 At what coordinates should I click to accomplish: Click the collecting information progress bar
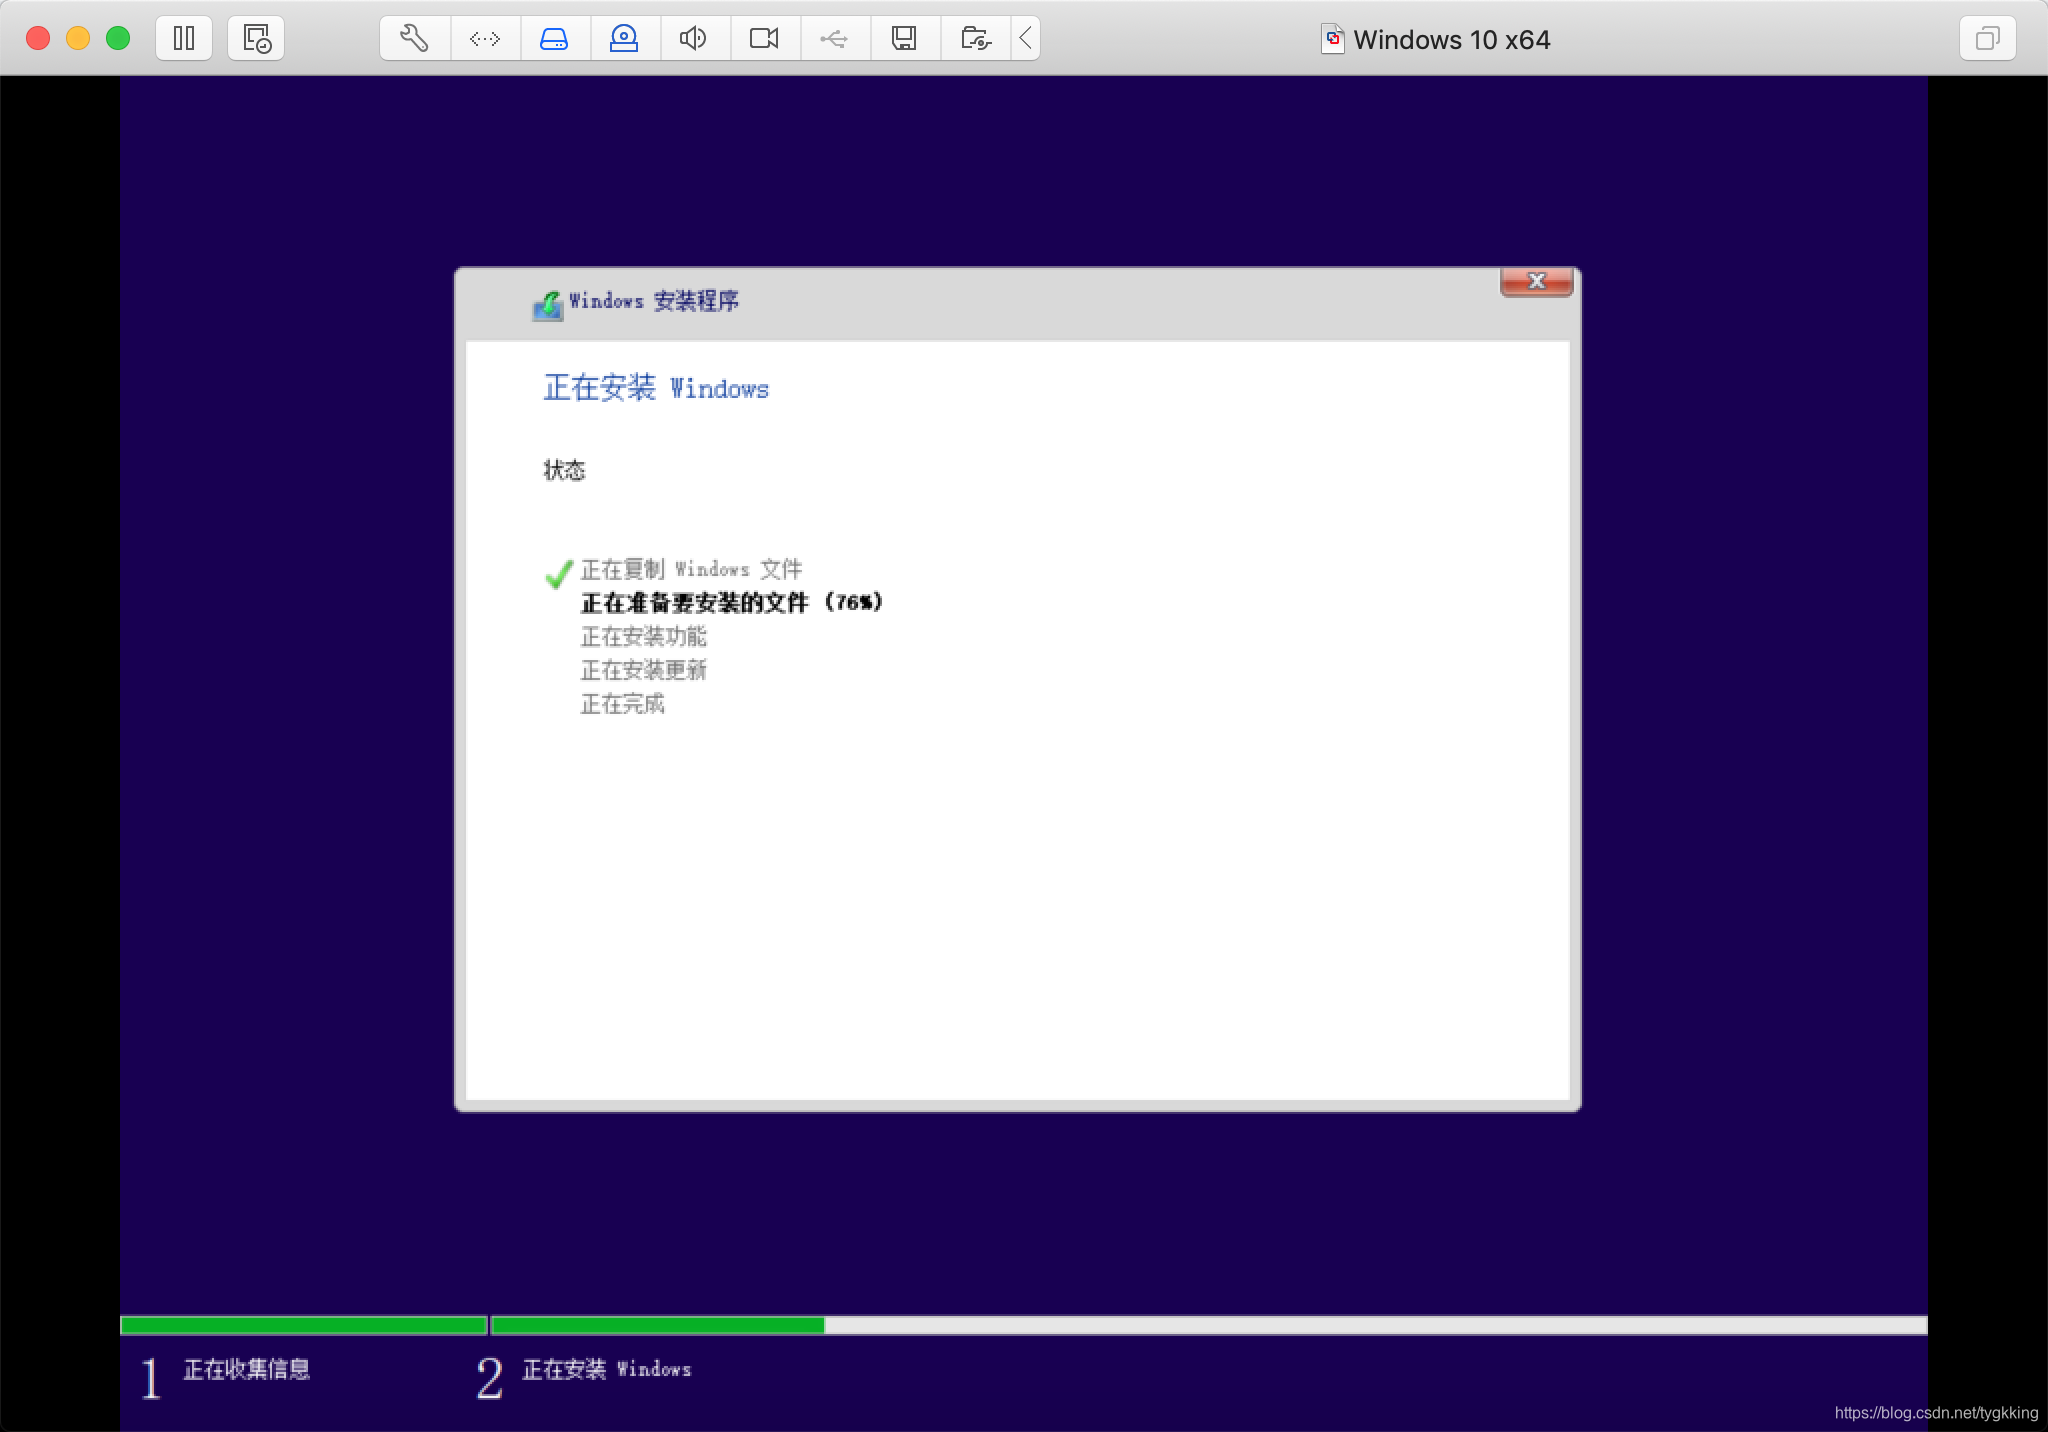[303, 1325]
